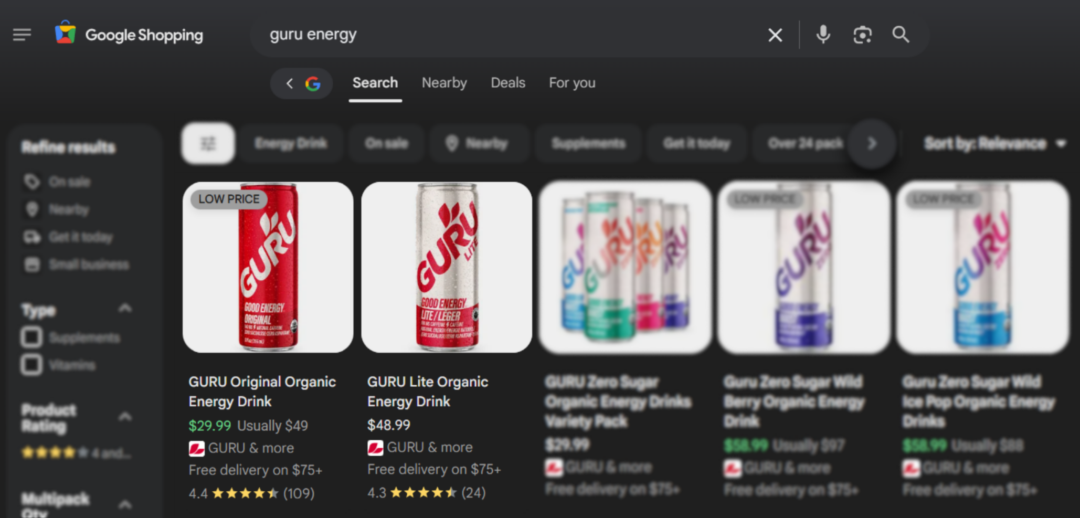Collapse the Type filter section
The image size is (1080, 518).
[125, 308]
